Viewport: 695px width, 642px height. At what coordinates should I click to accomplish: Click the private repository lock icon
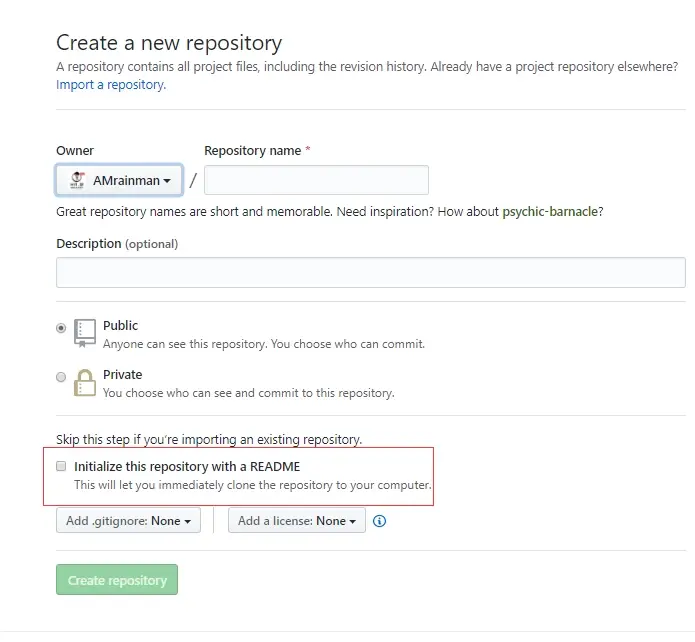point(85,383)
